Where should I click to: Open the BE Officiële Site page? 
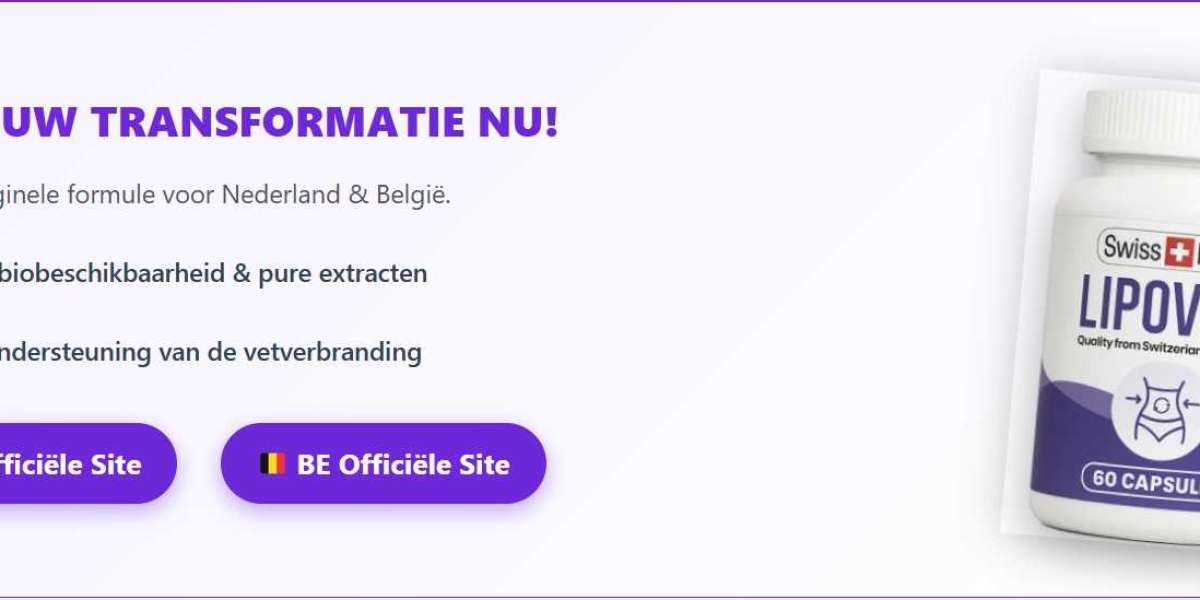click(x=383, y=463)
